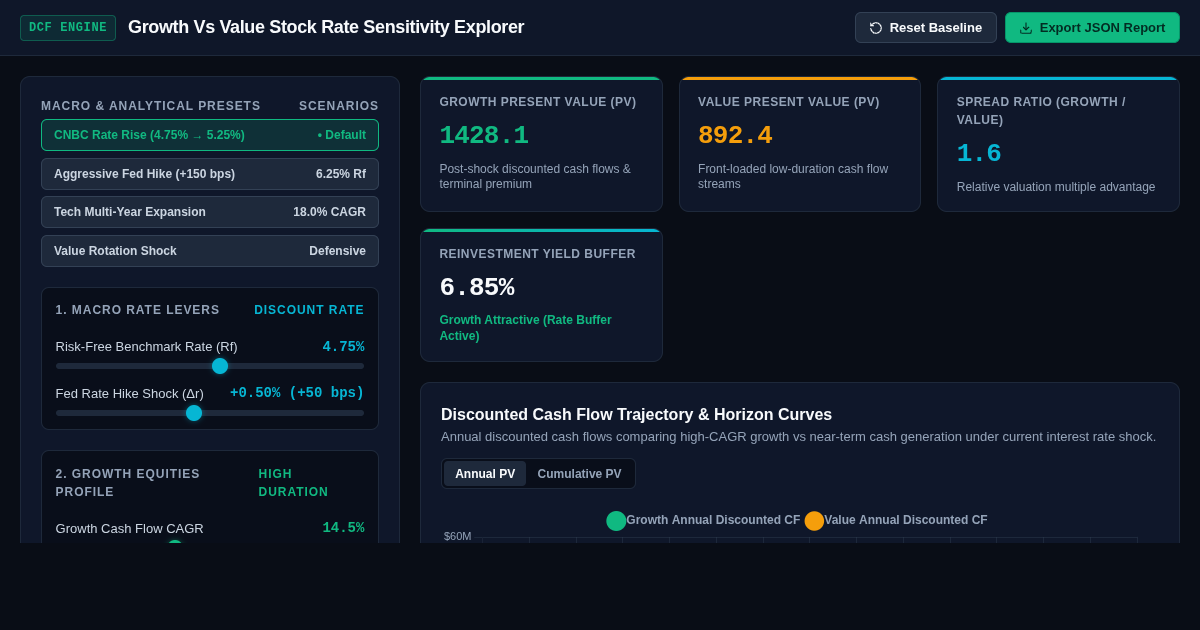Image resolution: width=1200 pixels, height=630 pixels.
Task: Choose the Tech Multi-Year Expansion preset
Action: pyautogui.click(x=210, y=212)
